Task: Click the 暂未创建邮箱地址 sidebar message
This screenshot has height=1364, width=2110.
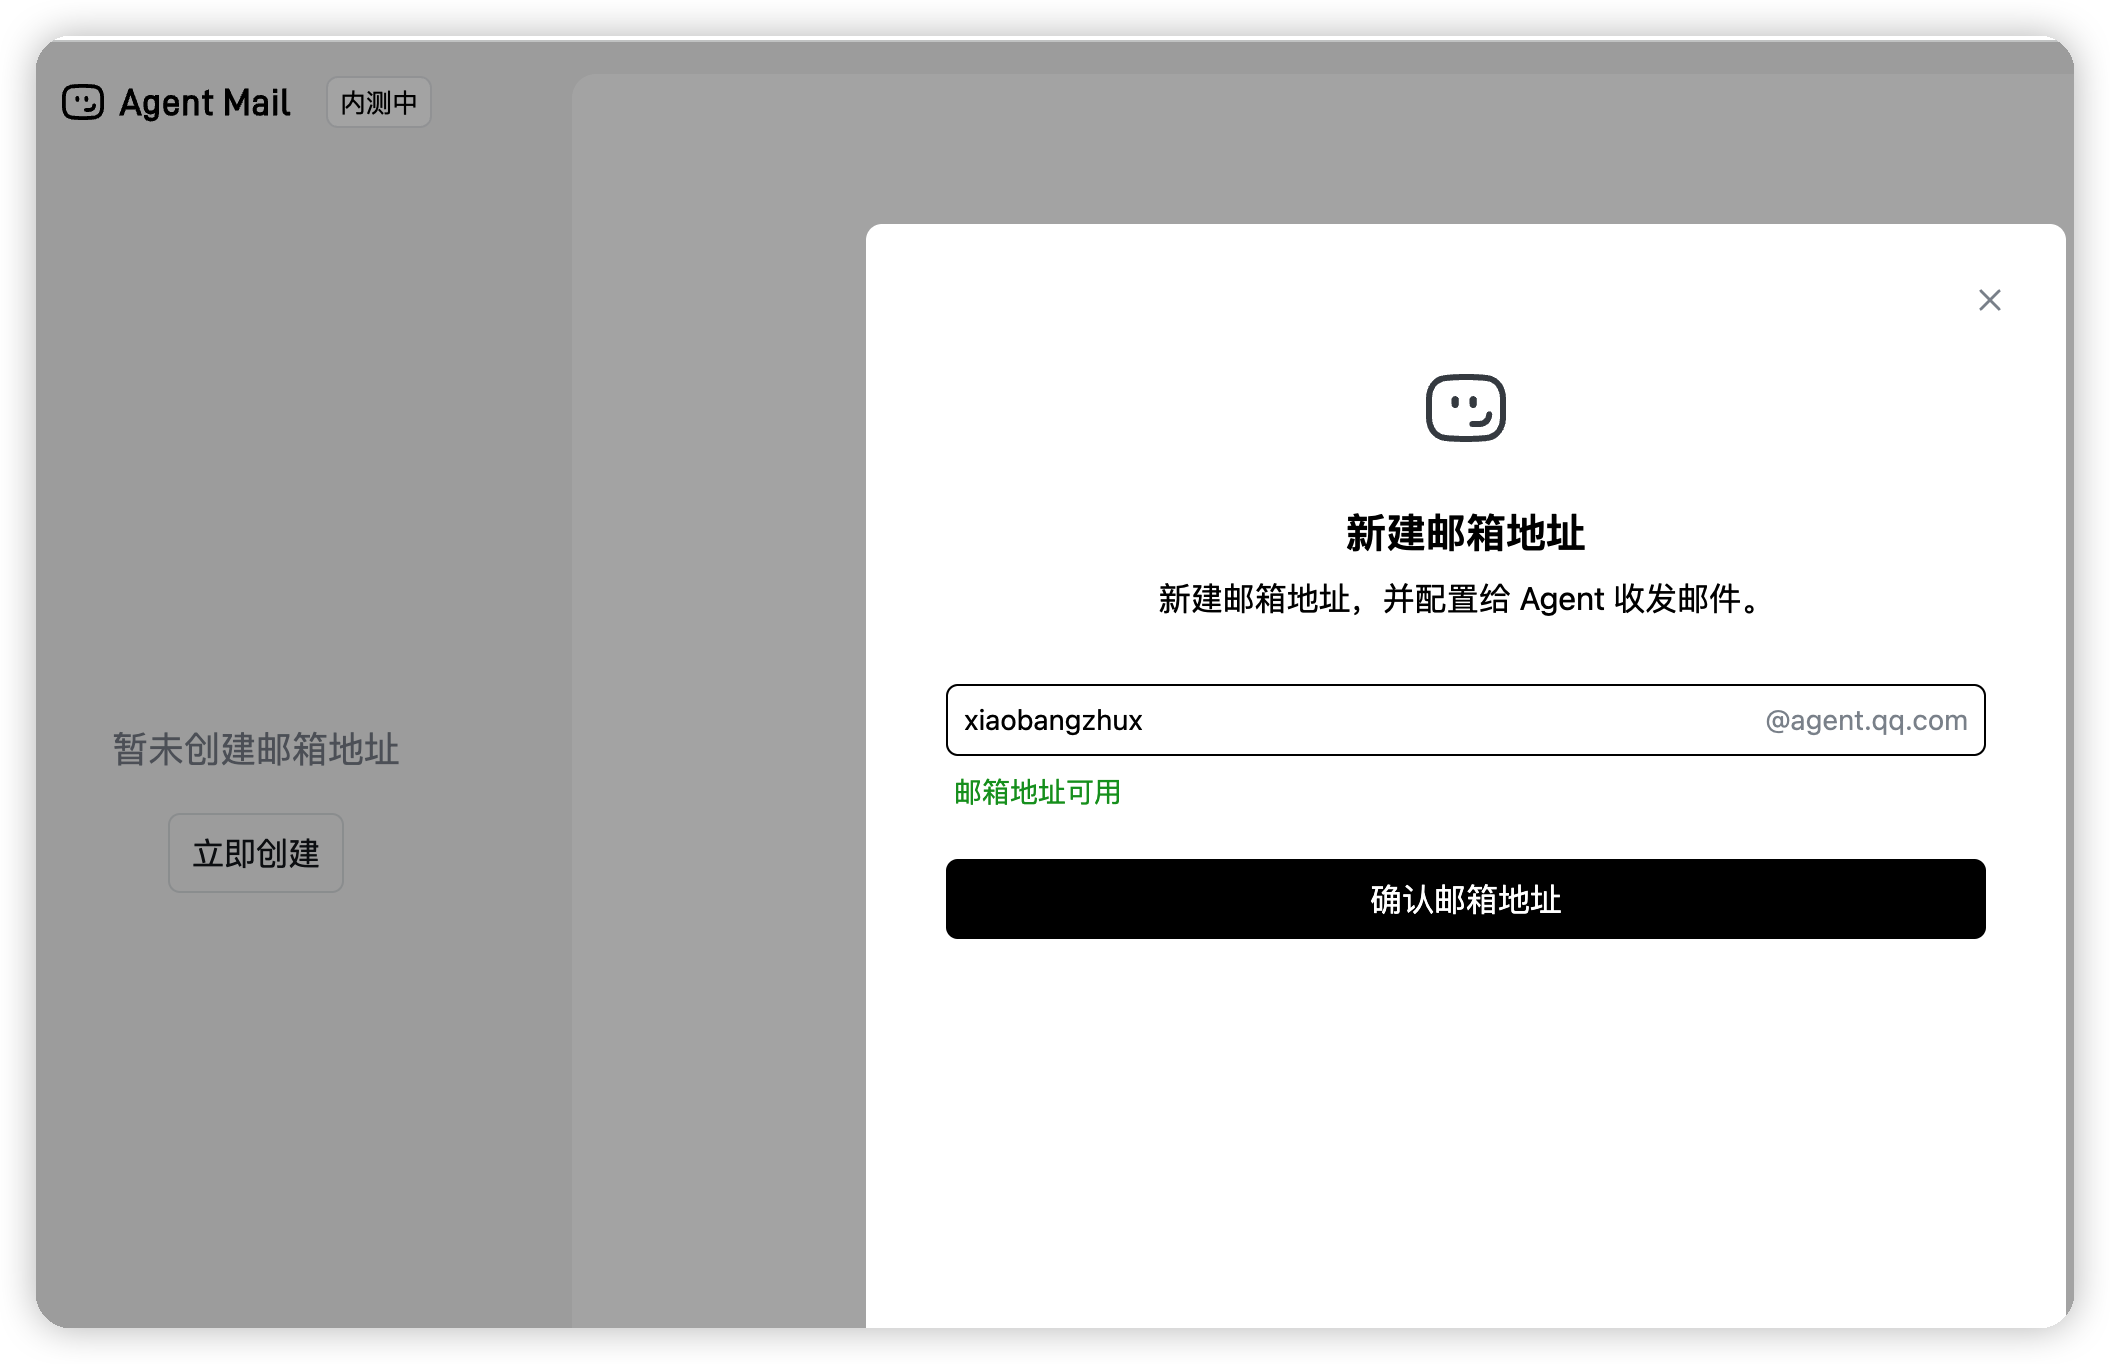Action: (256, 749)
